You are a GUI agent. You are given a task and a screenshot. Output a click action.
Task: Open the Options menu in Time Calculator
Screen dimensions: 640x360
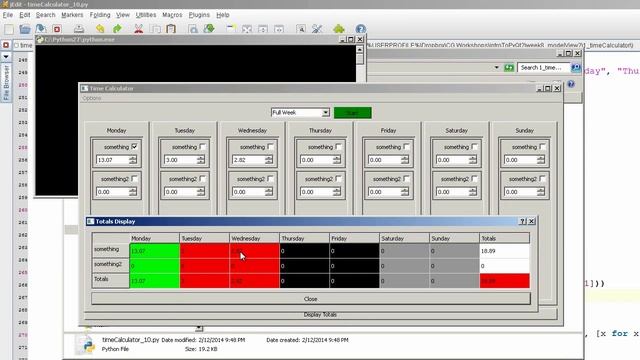pos(91,98)
